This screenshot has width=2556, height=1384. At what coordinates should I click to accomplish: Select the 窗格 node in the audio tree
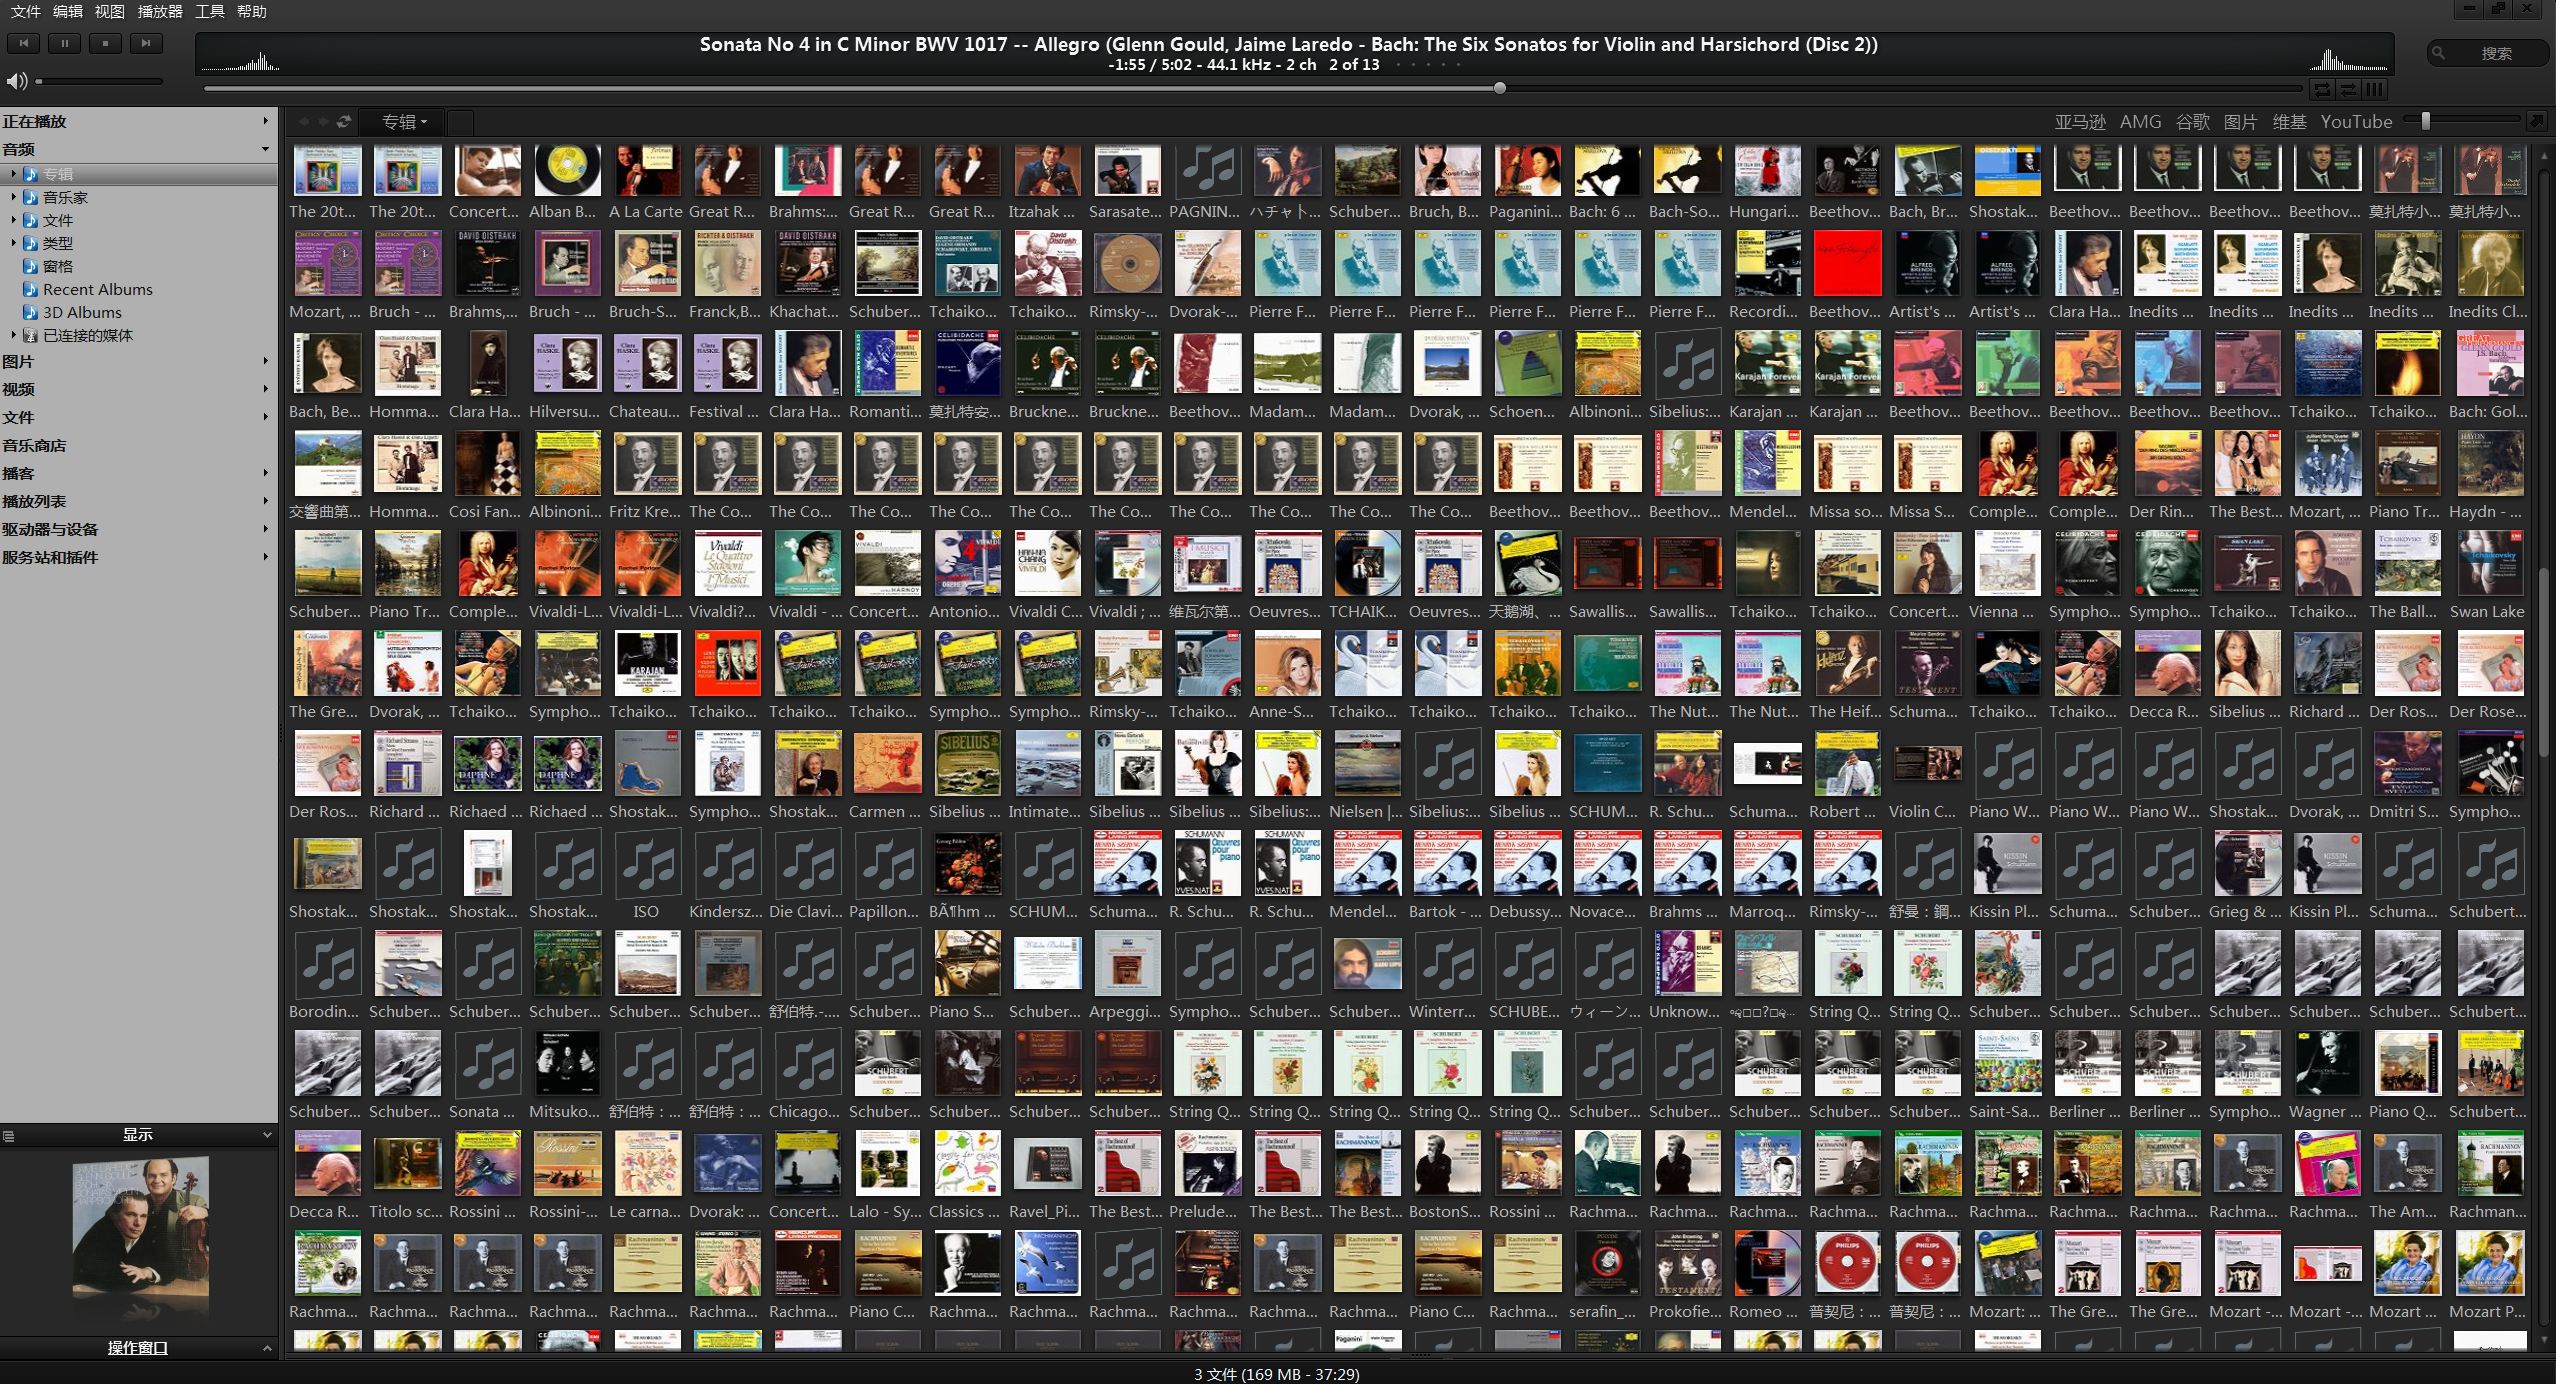click(x=58, y=266)
